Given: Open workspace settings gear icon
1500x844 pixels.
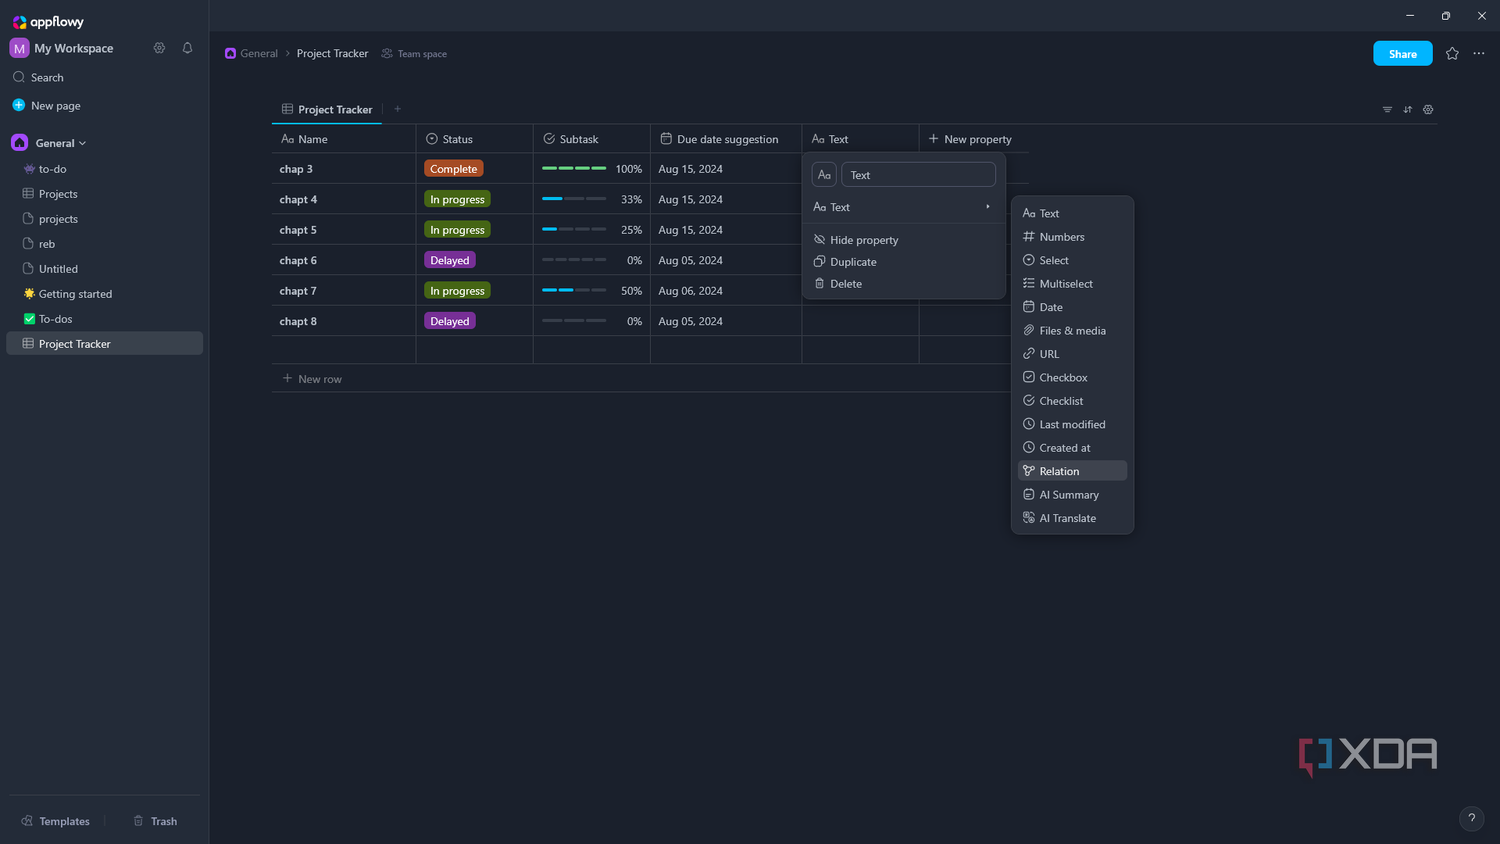Looking at the screenshot, I should [159, 48].
